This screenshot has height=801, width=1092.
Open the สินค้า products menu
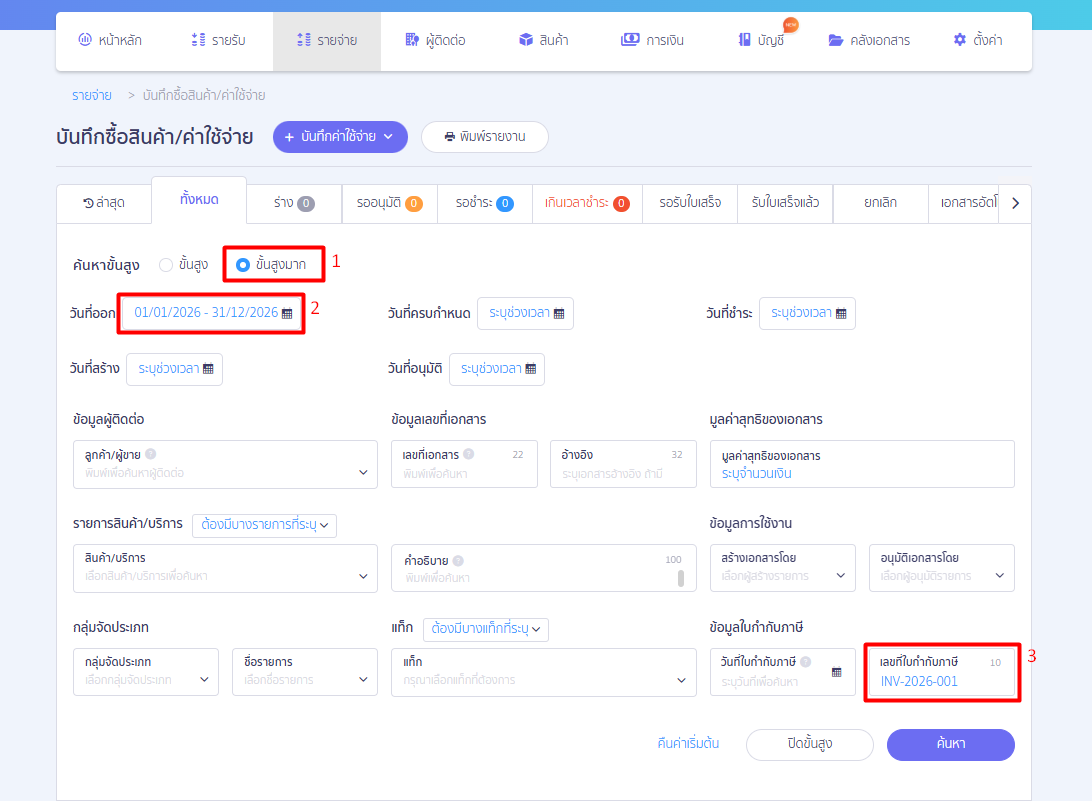pyautogui.click(x=544, y=40)
